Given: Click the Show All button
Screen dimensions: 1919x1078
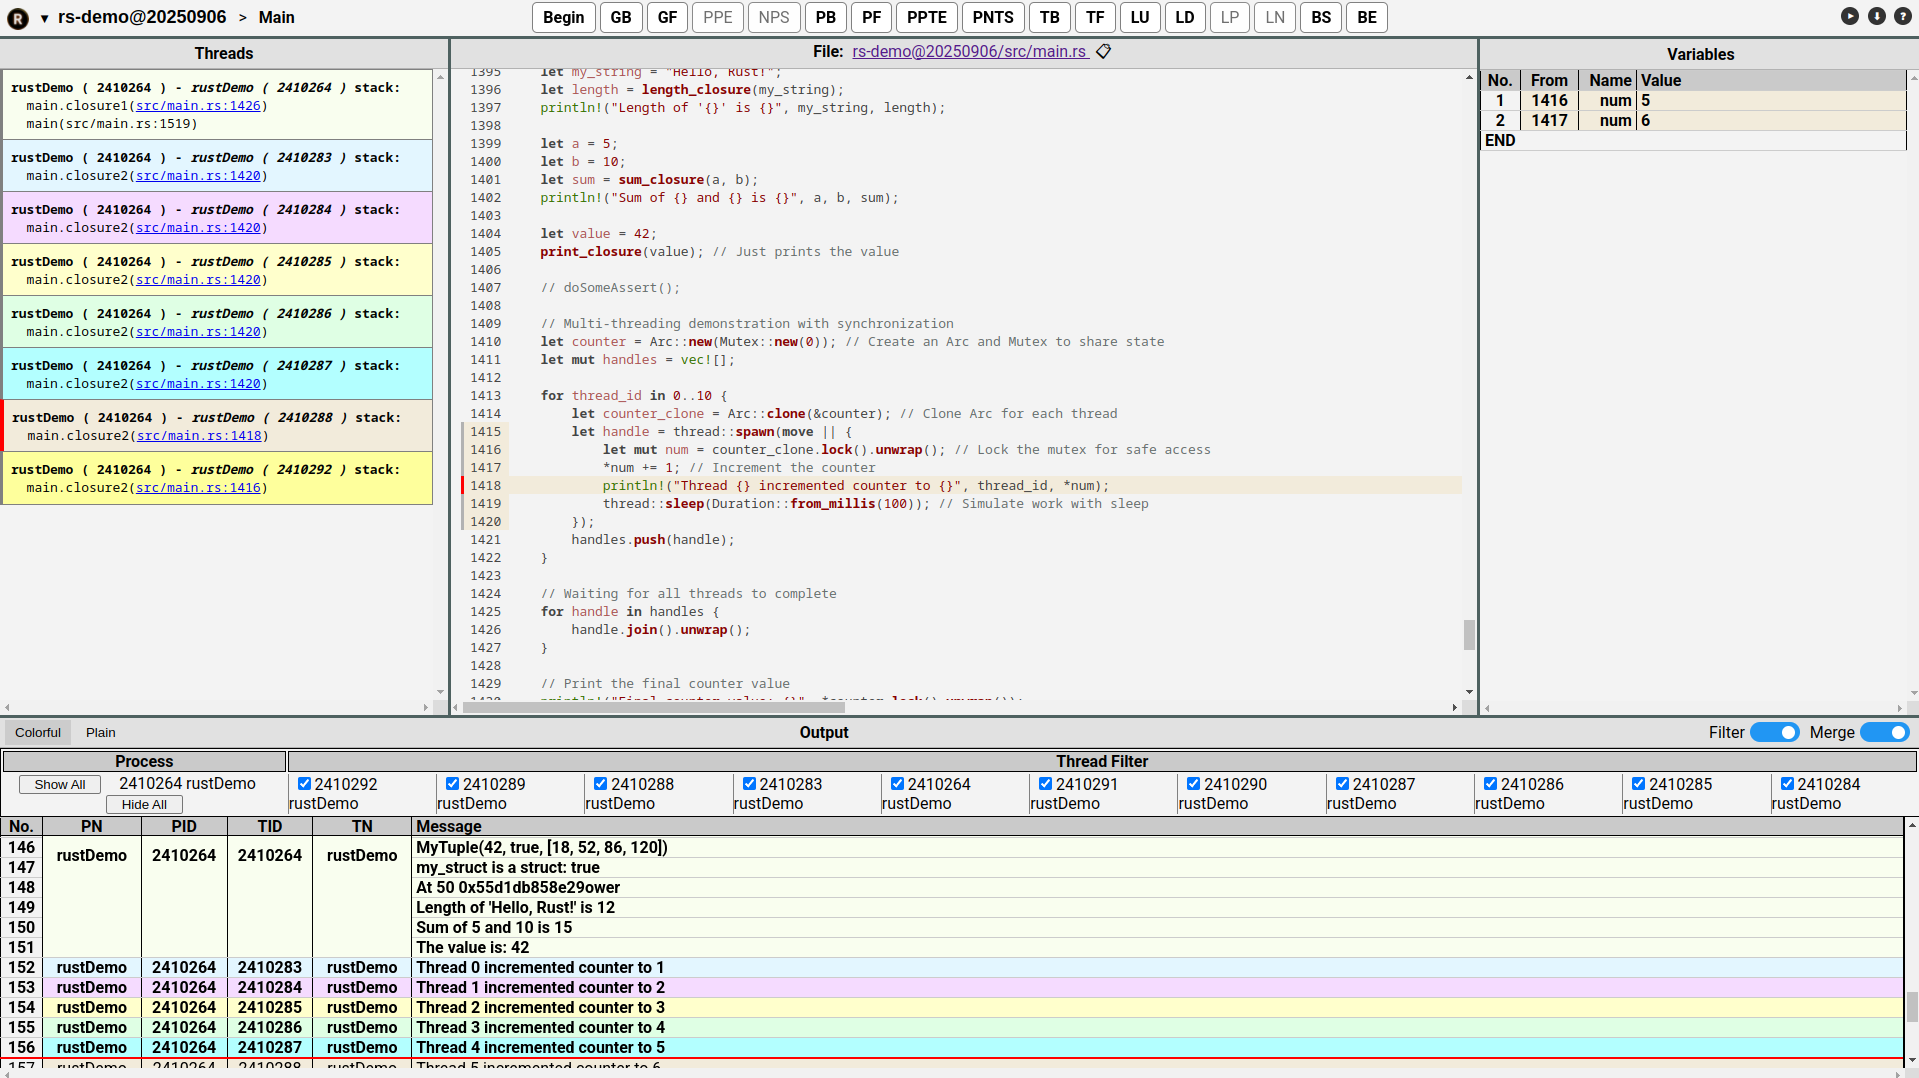Looking at the screenshot, I should 60,784.
